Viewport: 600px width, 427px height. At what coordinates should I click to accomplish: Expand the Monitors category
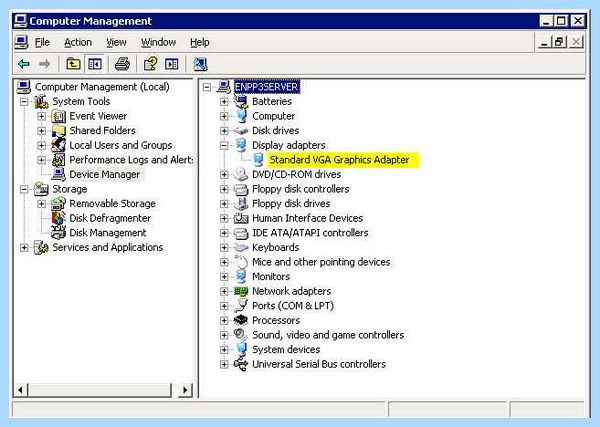click(224, 277)
